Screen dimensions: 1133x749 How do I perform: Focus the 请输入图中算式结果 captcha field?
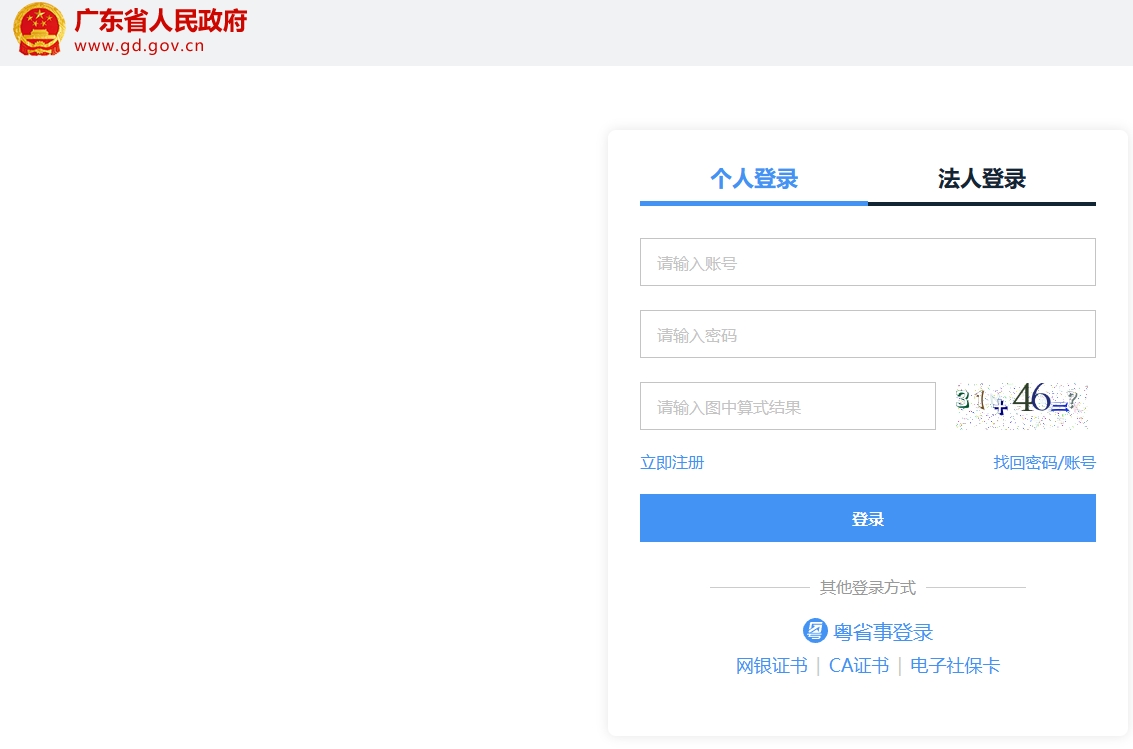point(788,406)
